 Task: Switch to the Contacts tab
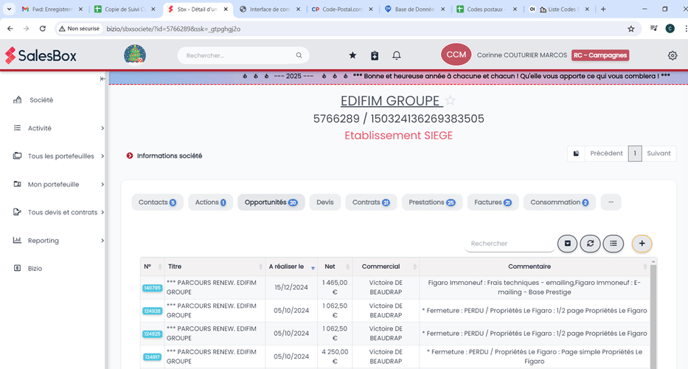click(x=157, y=202)
